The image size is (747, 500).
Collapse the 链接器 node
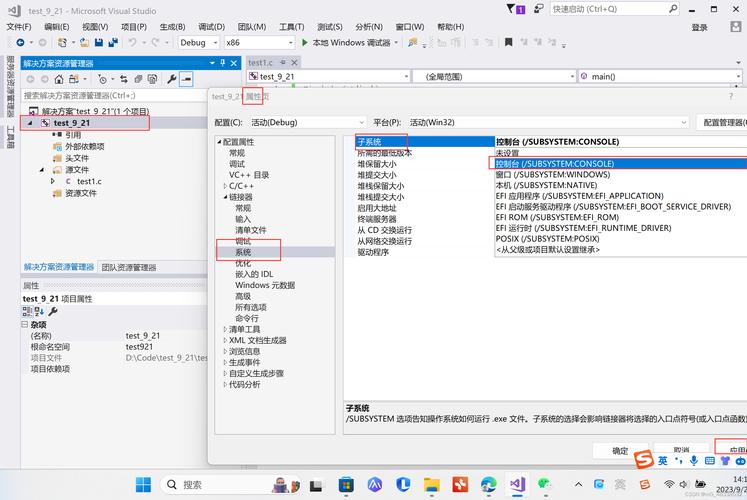coord(225,197)
